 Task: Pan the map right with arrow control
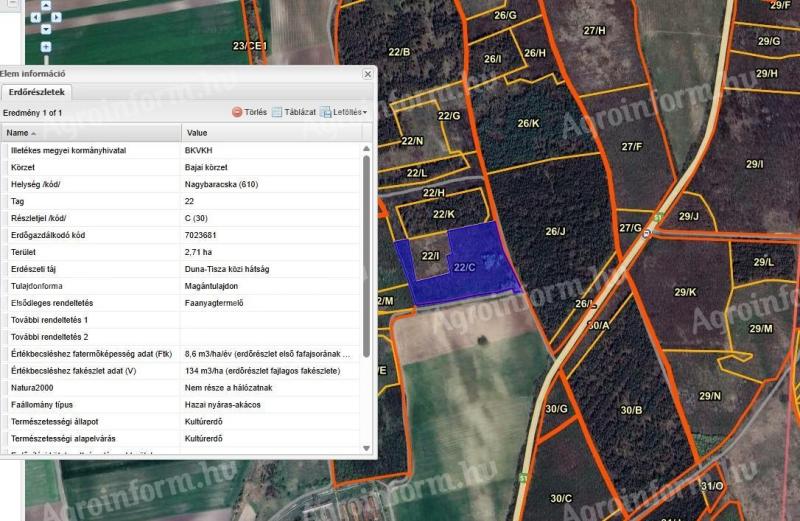pos(58,18)
